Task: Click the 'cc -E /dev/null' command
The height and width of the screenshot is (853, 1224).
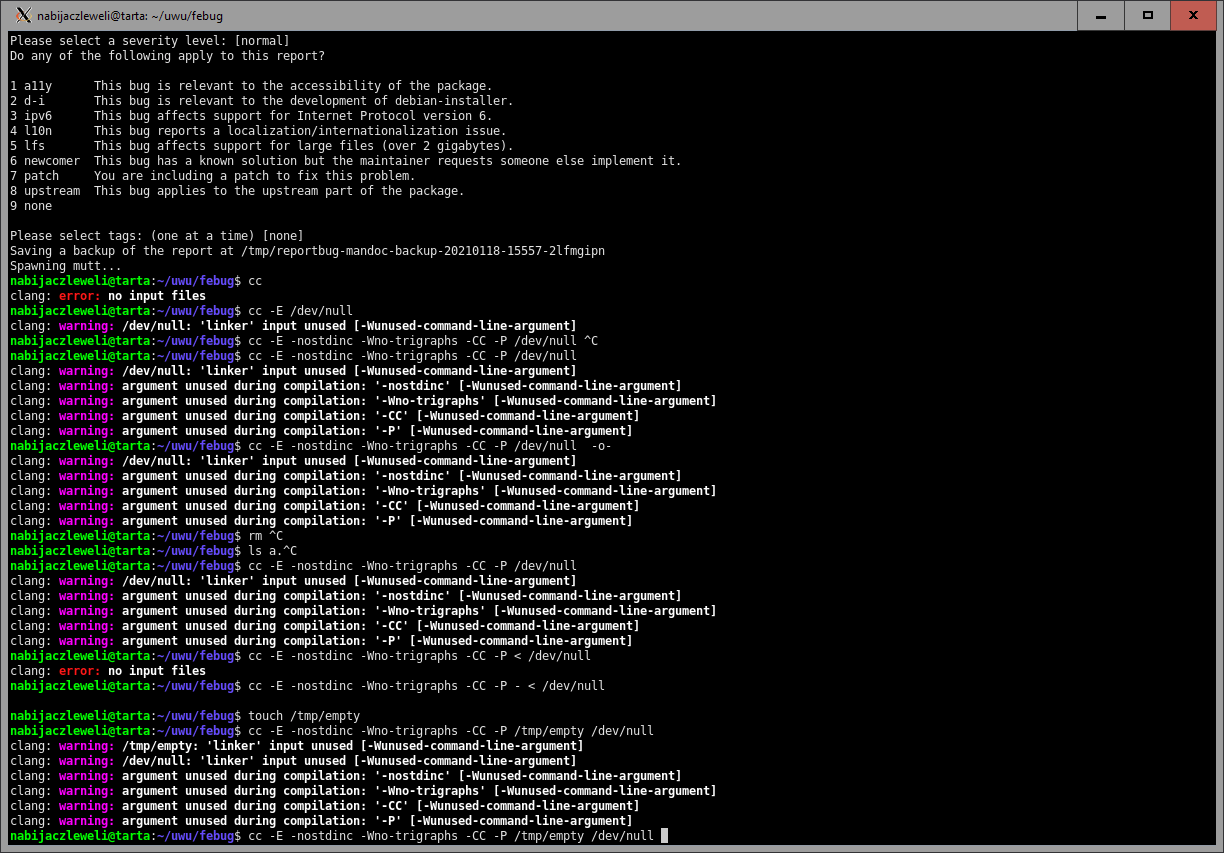Action: [300, 311]
